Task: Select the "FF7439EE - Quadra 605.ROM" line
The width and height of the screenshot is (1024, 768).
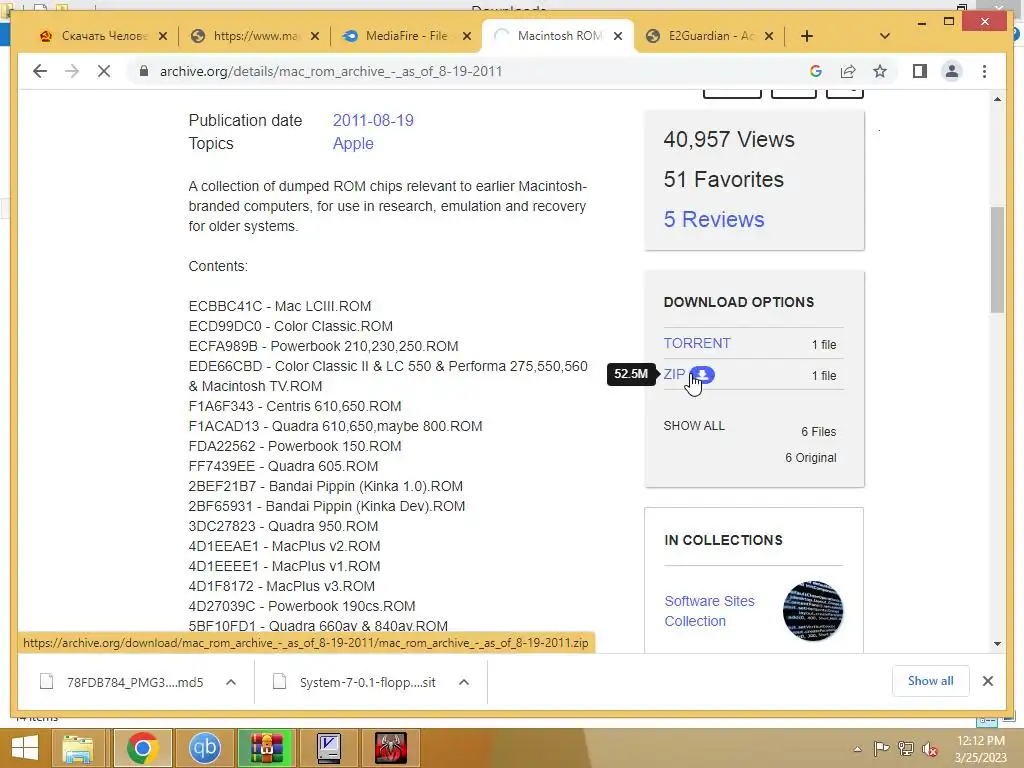Action: [283, 466]
